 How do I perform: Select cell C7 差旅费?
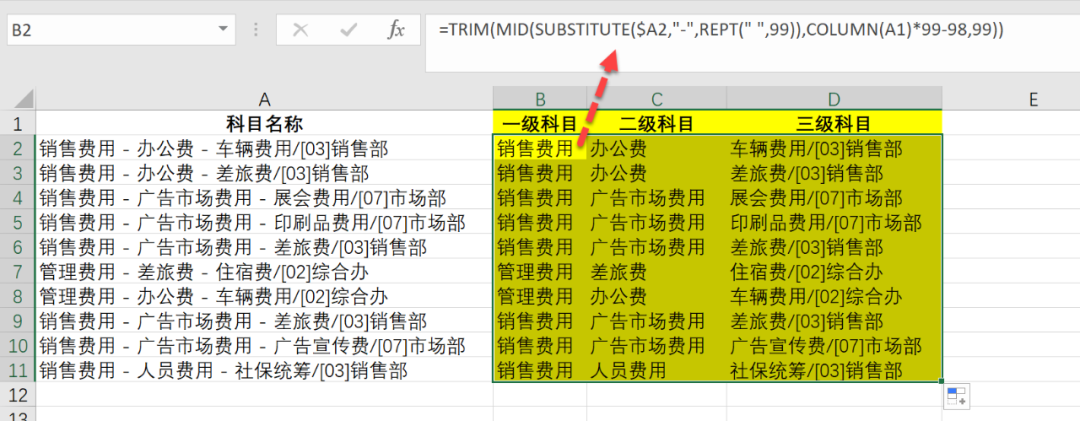(656, 272)
